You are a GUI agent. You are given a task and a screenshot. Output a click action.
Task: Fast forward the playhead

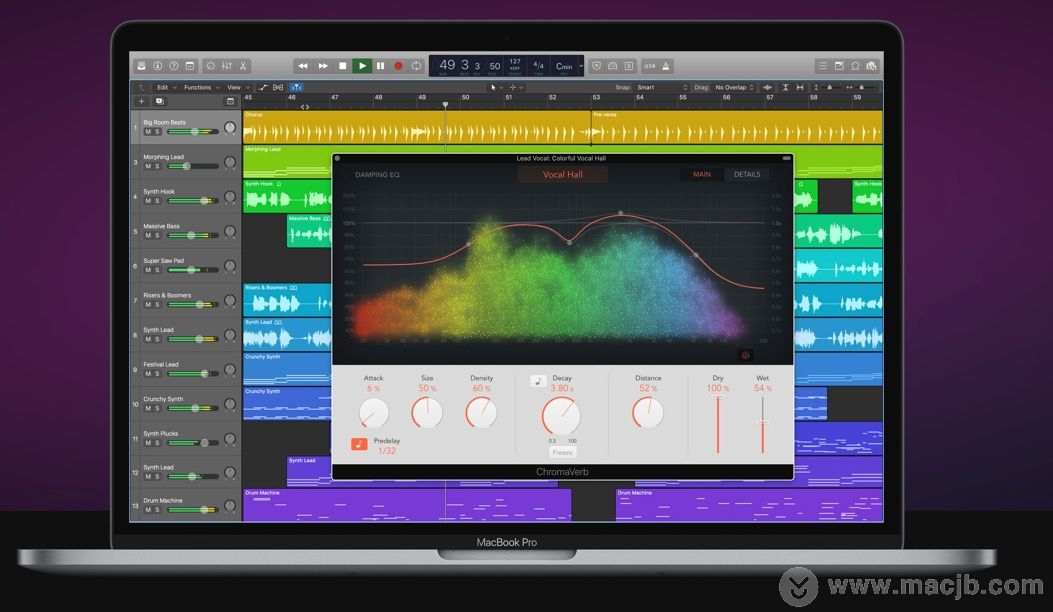[x=323, y=66]
